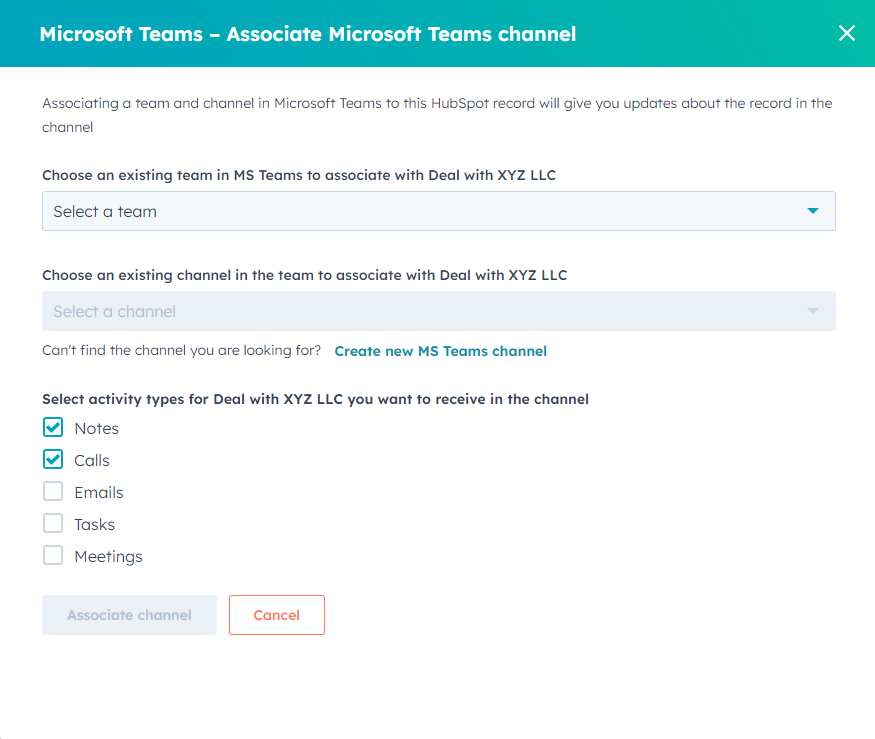The height and width of the screenshot is (739, 875).
Task: Enable the Emails activity checkbox
Action: point(53,492)
